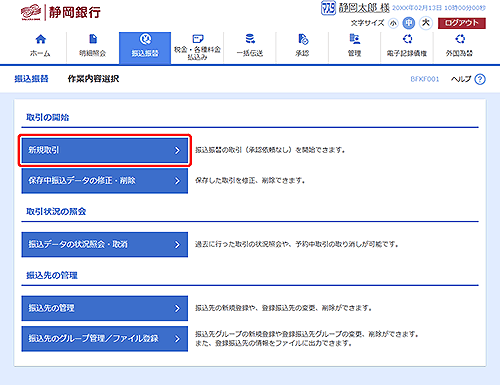Viewport: 500px width, 385px height.
Task: Set font size to large (大)
Action: pos(425,23)
